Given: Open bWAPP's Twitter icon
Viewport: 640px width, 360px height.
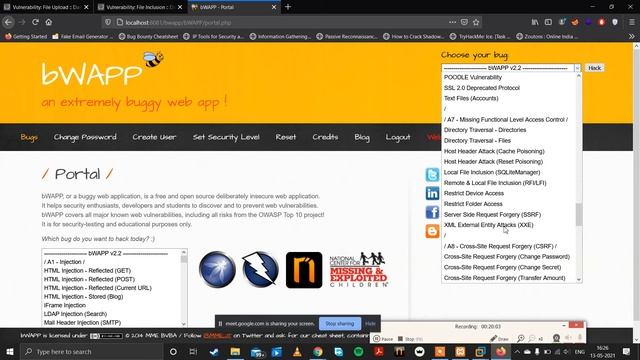Looking at the screenshot, I should tap(432, 175).
